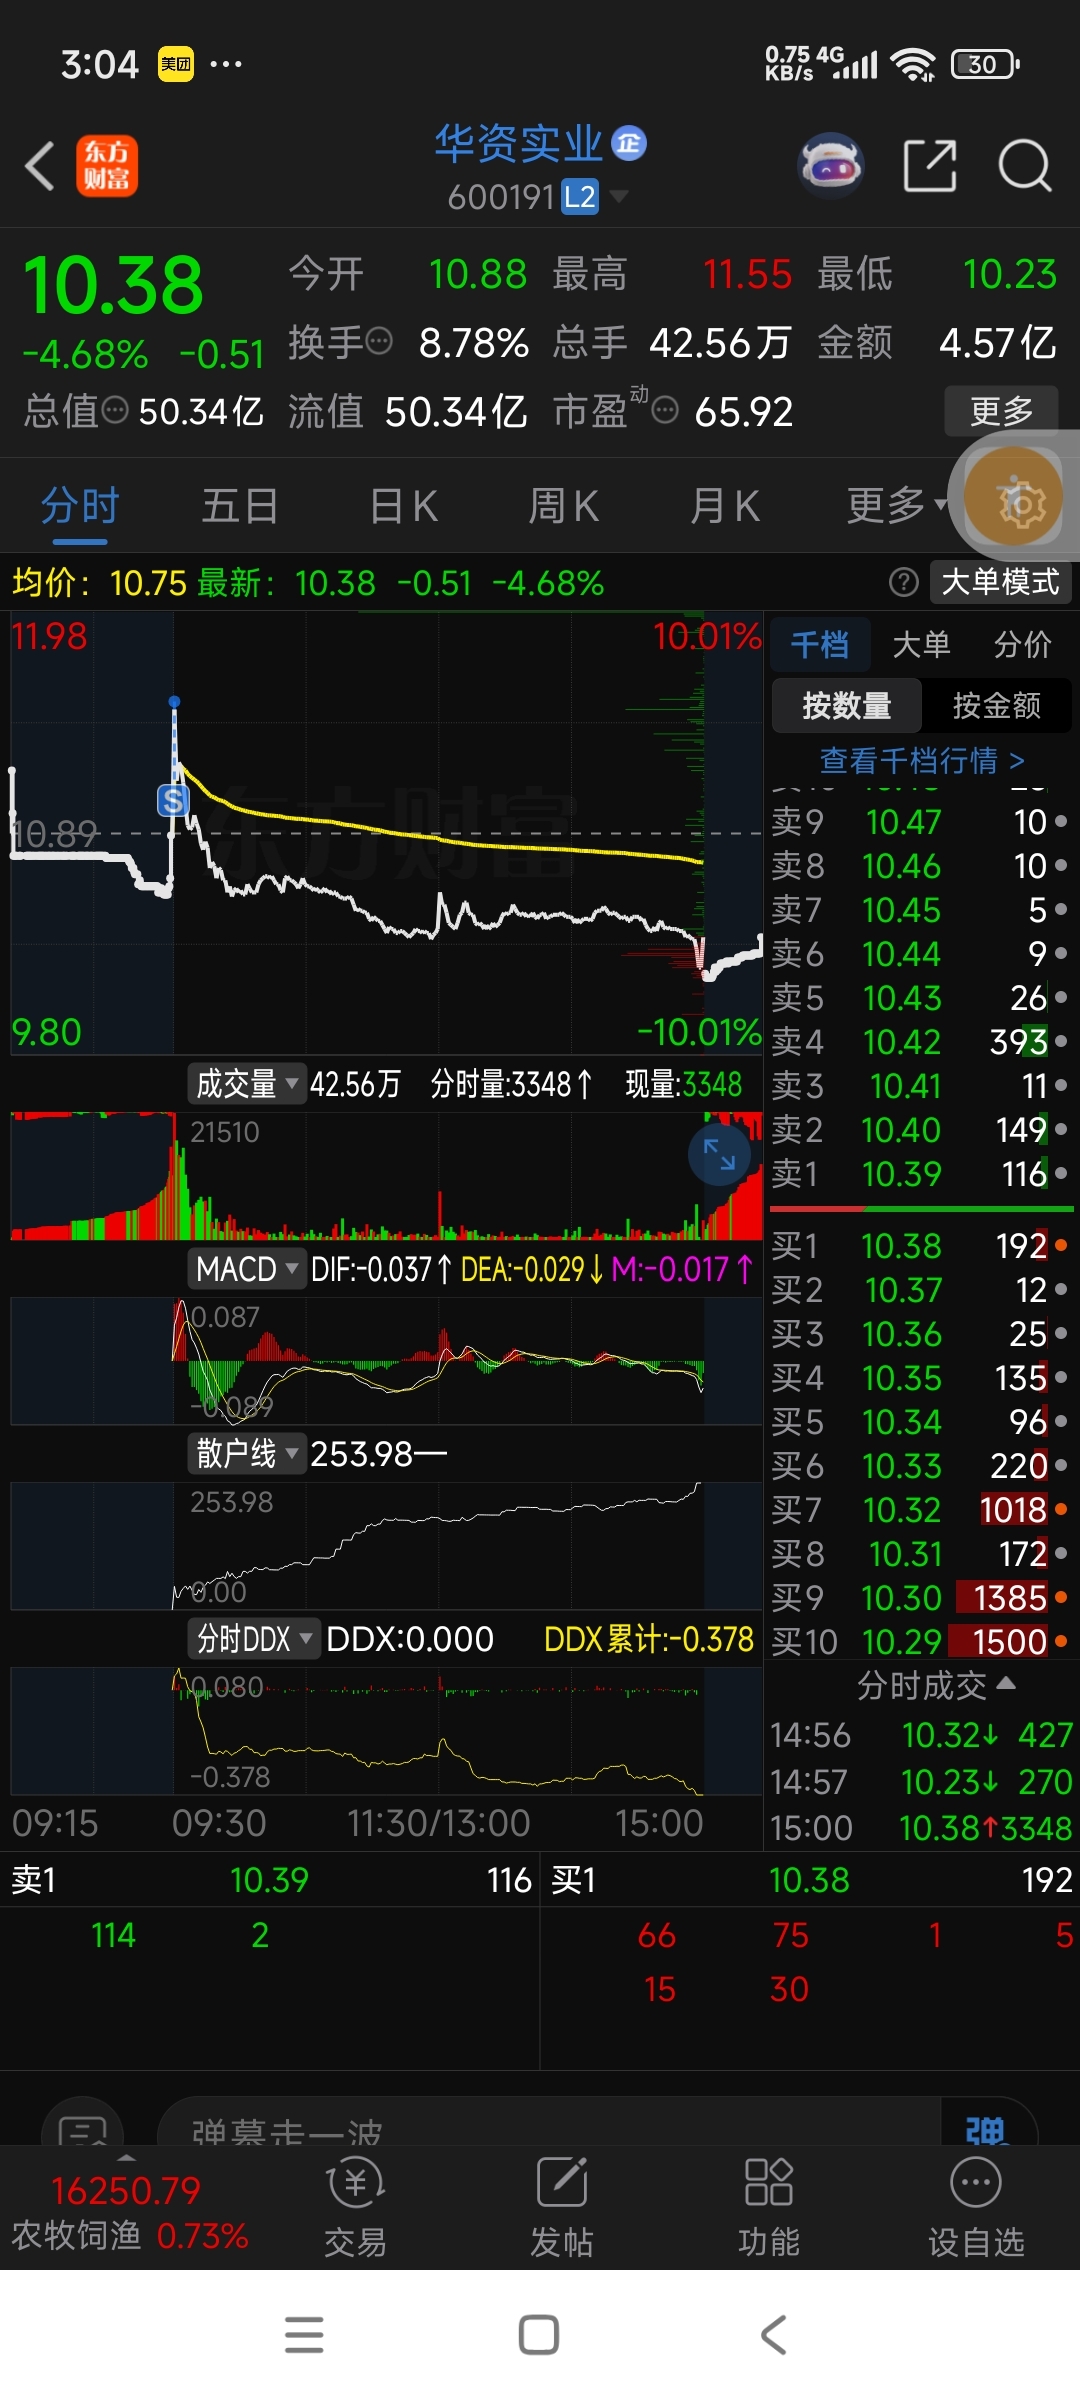
Task: Tap the 卖1 10.39 queue header
Action: [270, 1880]
